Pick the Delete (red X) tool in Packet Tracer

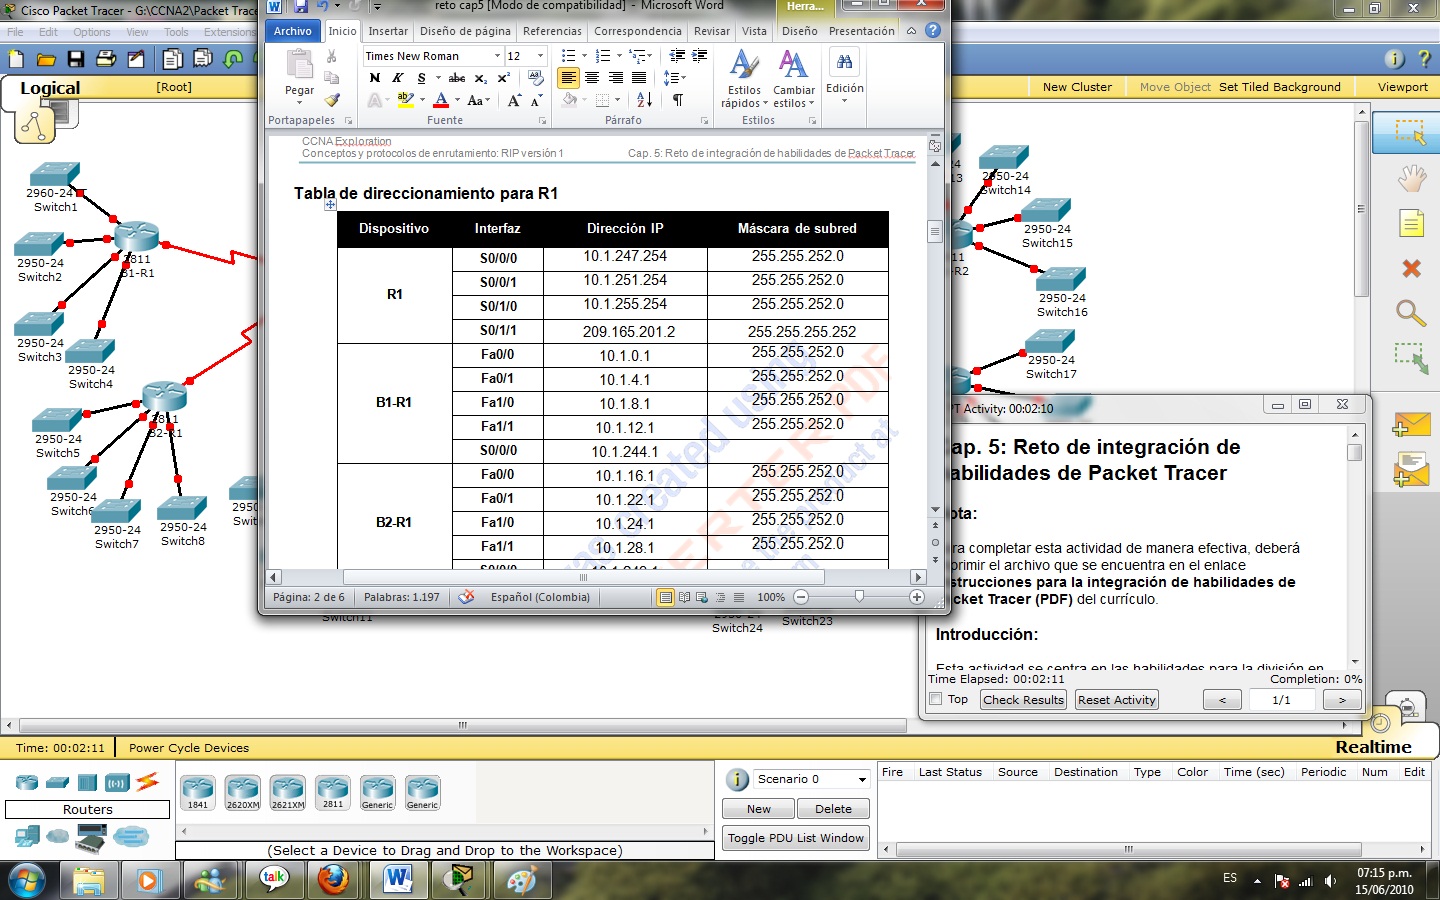1411,268
